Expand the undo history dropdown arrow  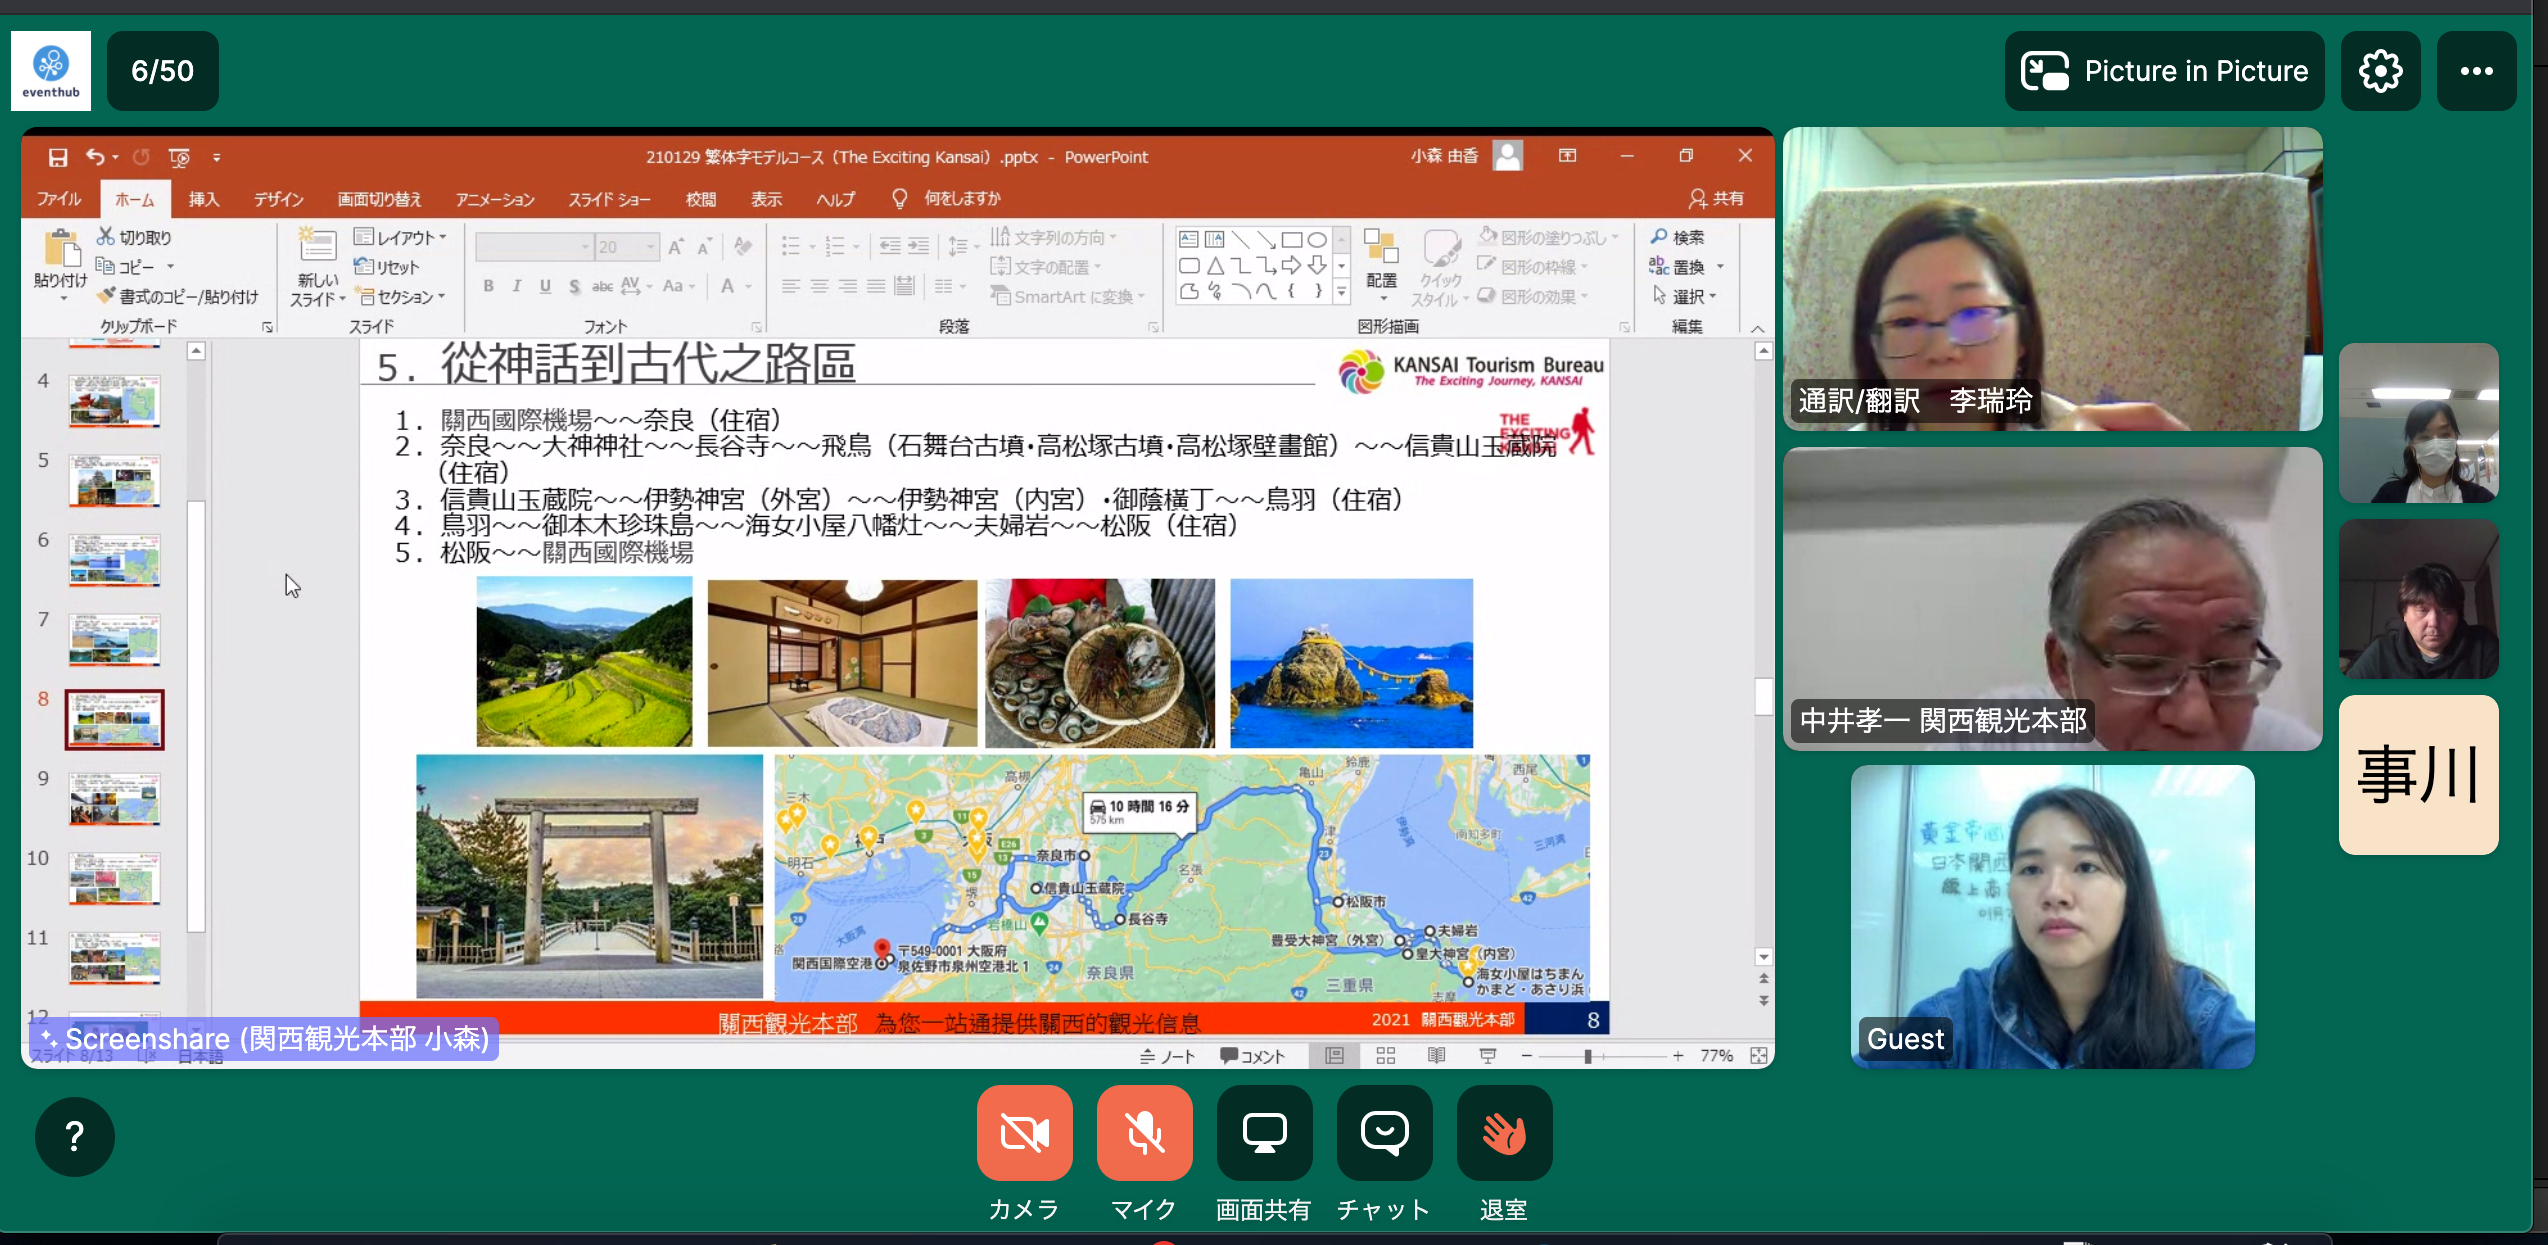pyautogui.click(x=116, y=157)
